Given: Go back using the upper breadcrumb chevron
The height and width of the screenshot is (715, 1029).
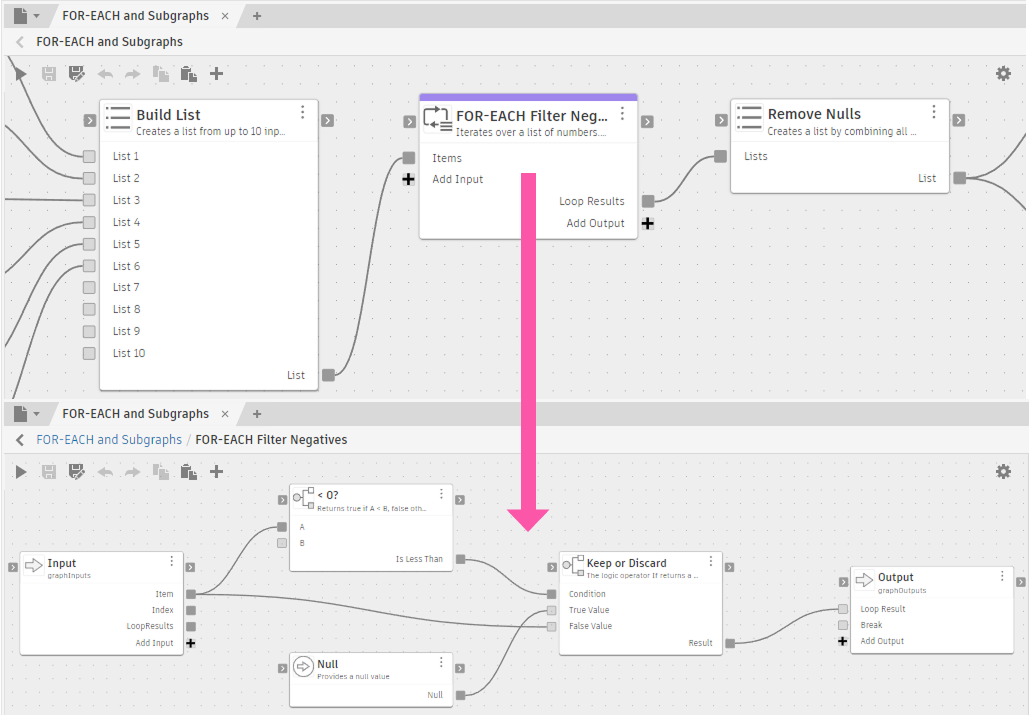Looking at the screenshot, I should tap(20, 42).
